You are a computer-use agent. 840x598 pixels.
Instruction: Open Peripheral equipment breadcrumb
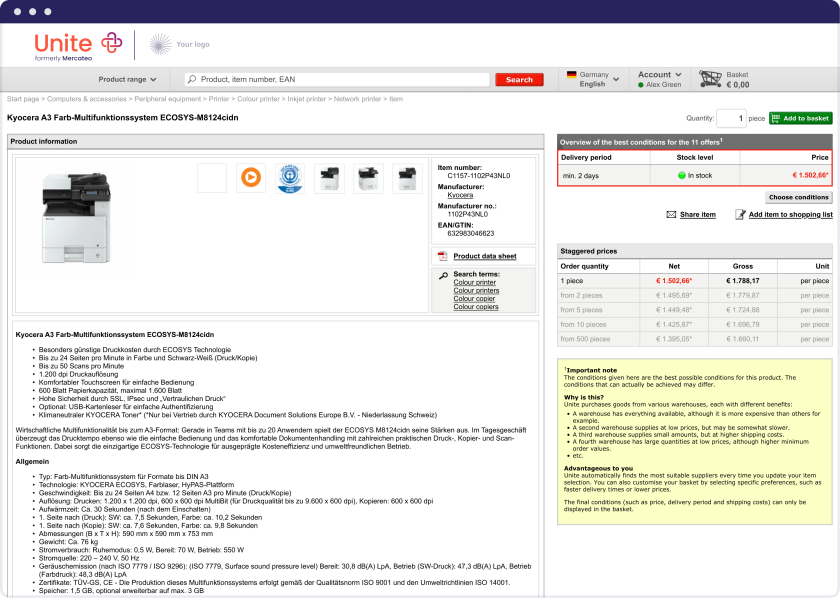tap(168, 99)
